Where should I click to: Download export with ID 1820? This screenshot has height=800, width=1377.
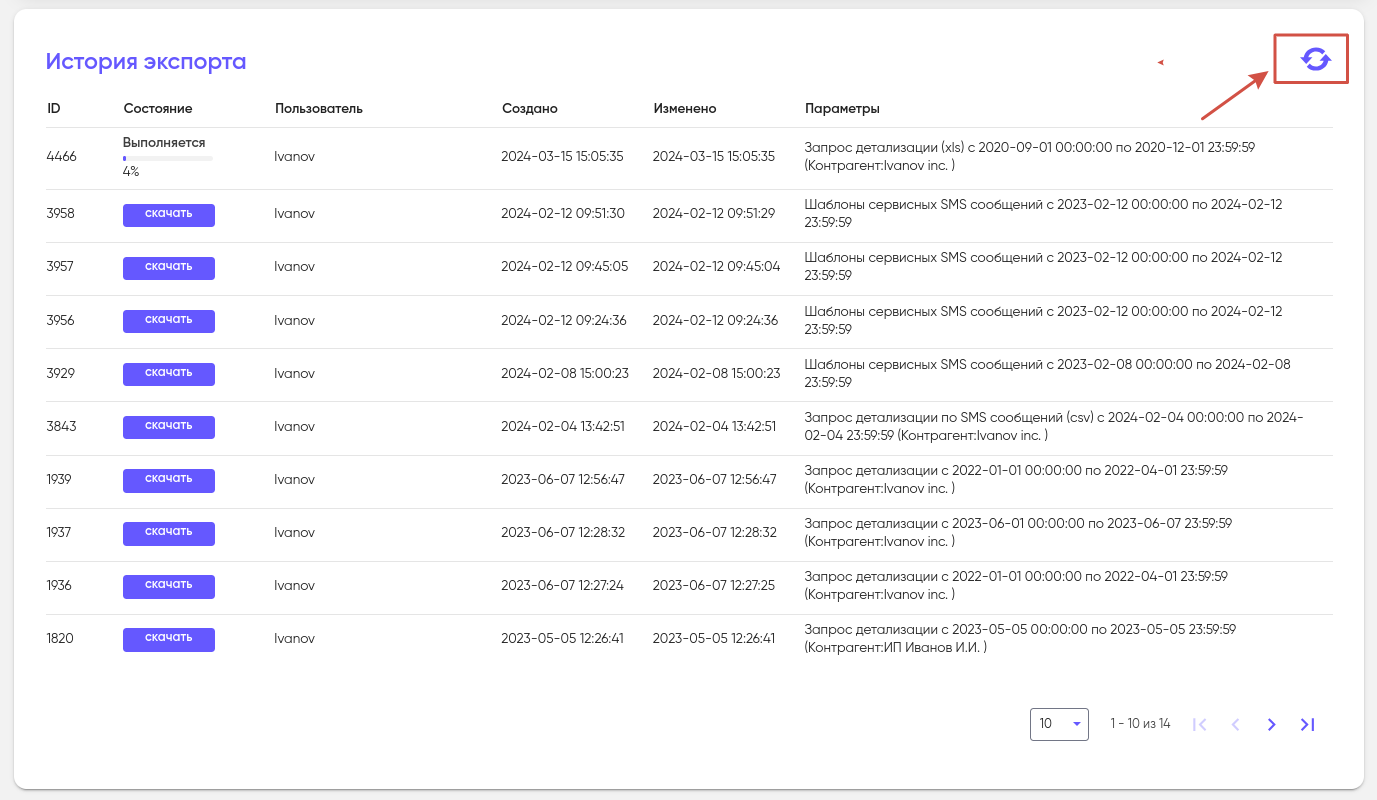point(168,639)
